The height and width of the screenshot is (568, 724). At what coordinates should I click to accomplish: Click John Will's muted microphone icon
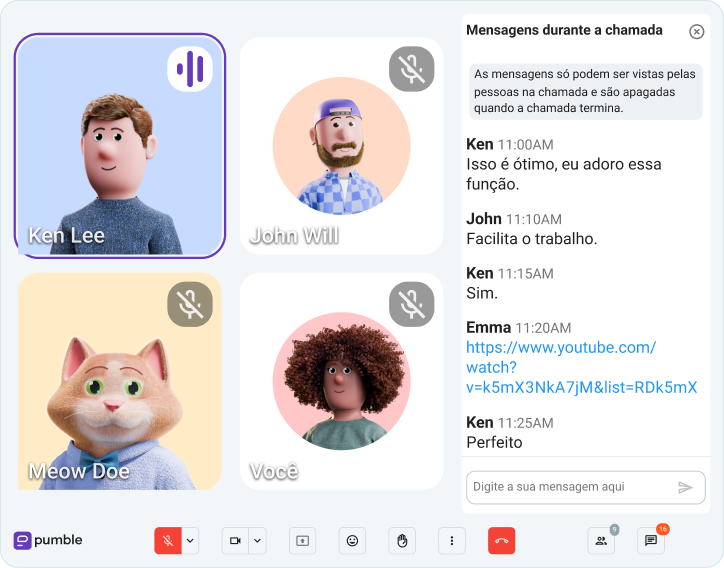pyautogui.click(x=411, y=68)
